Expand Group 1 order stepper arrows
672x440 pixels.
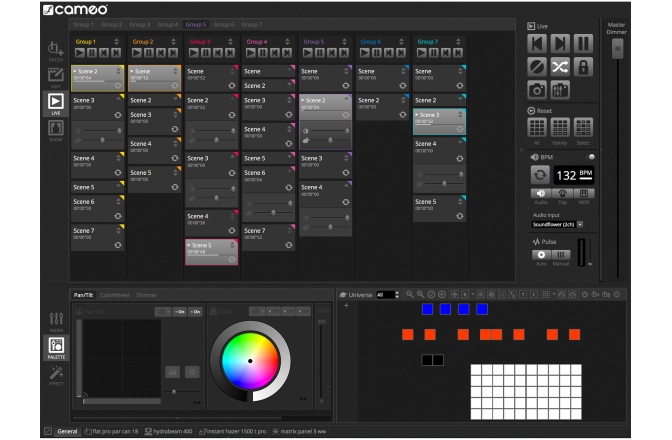click(118, 42)
